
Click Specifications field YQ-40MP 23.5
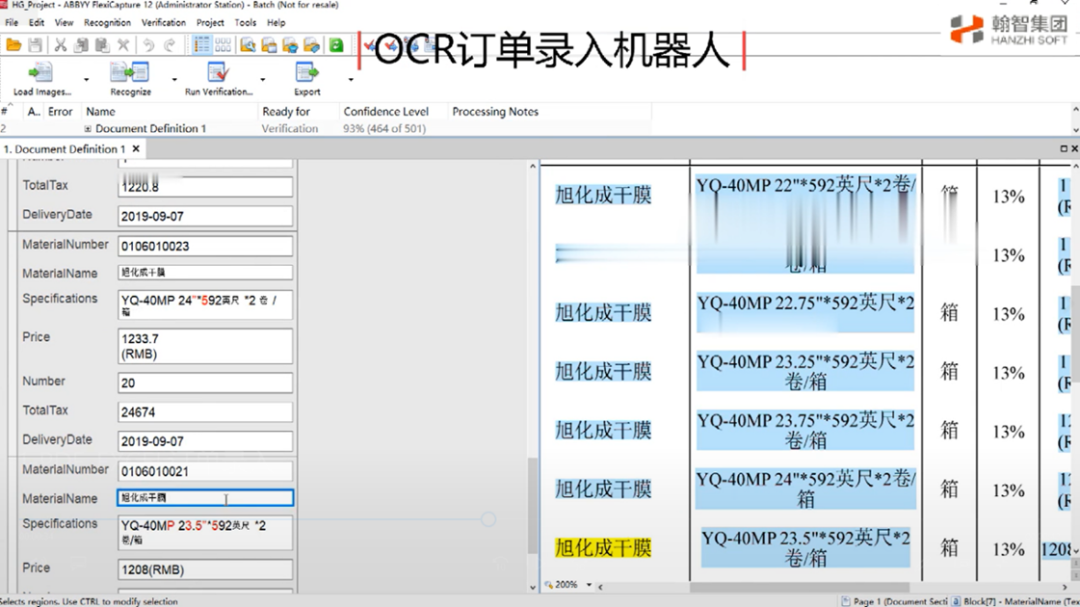(205, 533)
